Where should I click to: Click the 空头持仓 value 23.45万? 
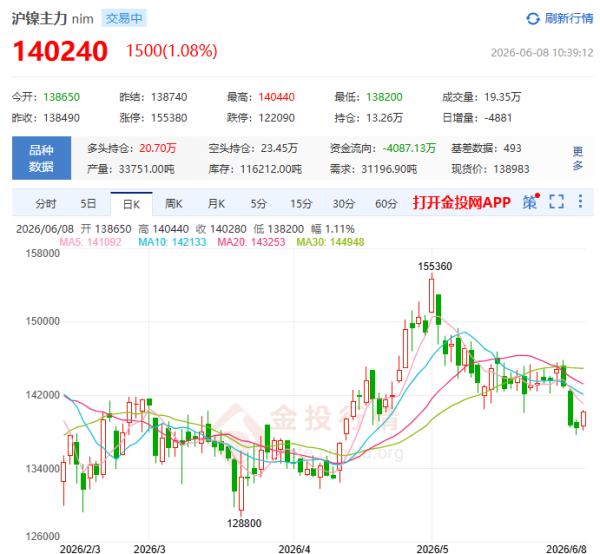(x=279, y=148)
